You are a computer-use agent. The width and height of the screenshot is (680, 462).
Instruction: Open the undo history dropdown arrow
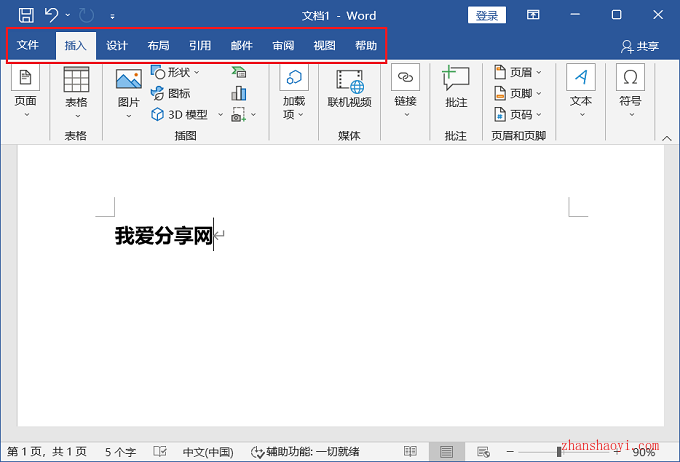68,15
